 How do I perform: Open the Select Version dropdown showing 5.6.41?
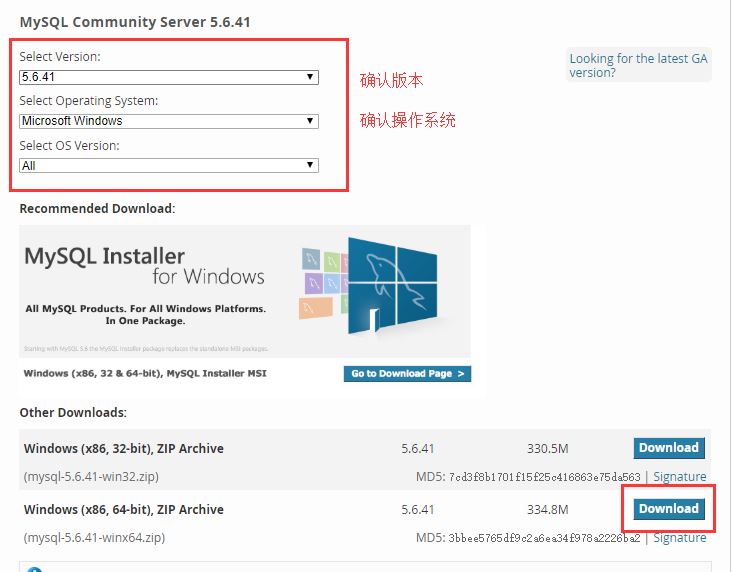coord(169,77)
